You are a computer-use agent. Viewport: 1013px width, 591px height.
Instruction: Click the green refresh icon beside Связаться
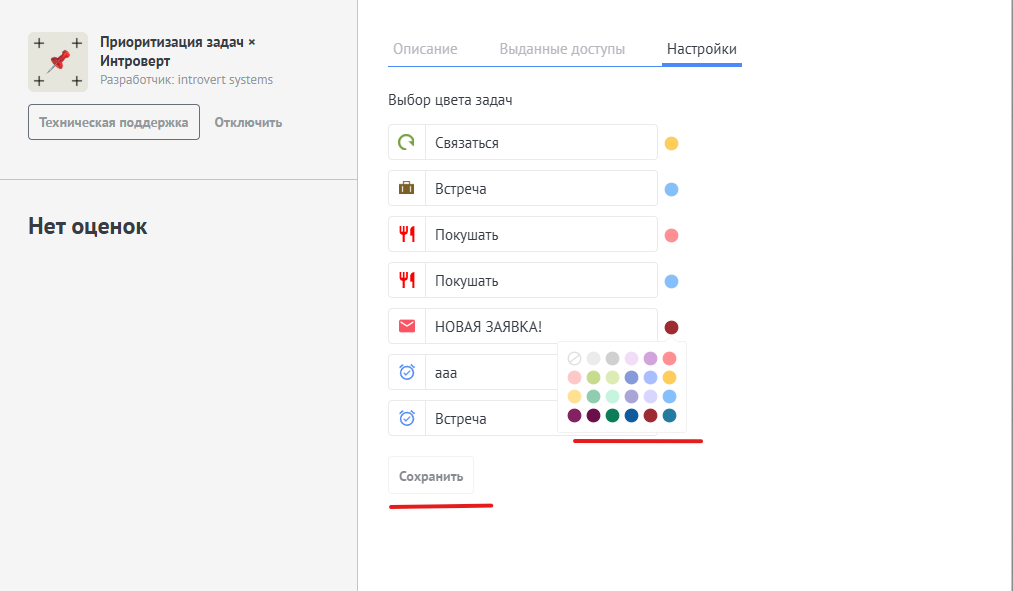pos(406,142)
